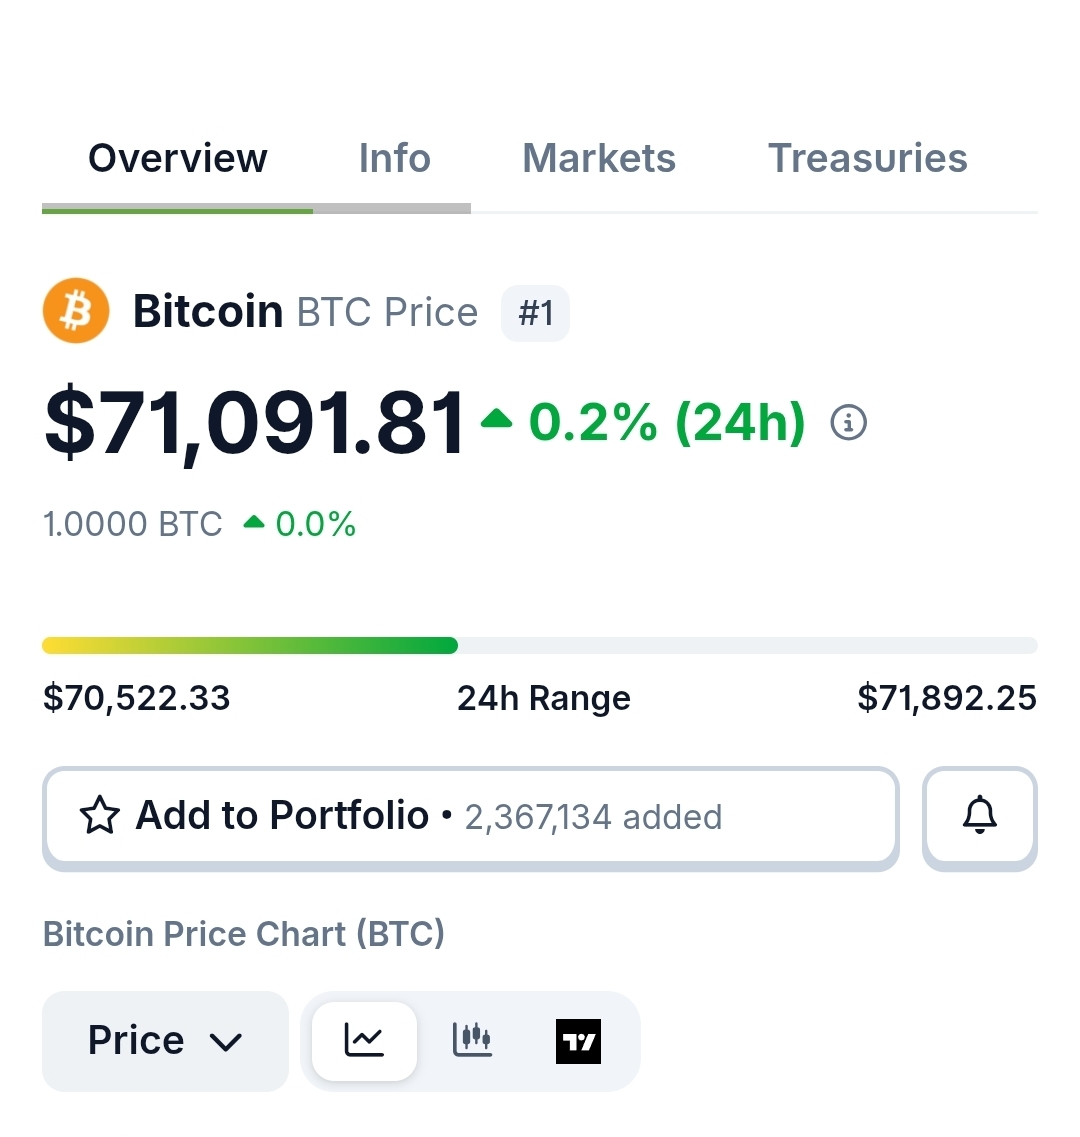The image size is (1080, 1137).
Task: Select the Overview tab
Action: point(178,159)
